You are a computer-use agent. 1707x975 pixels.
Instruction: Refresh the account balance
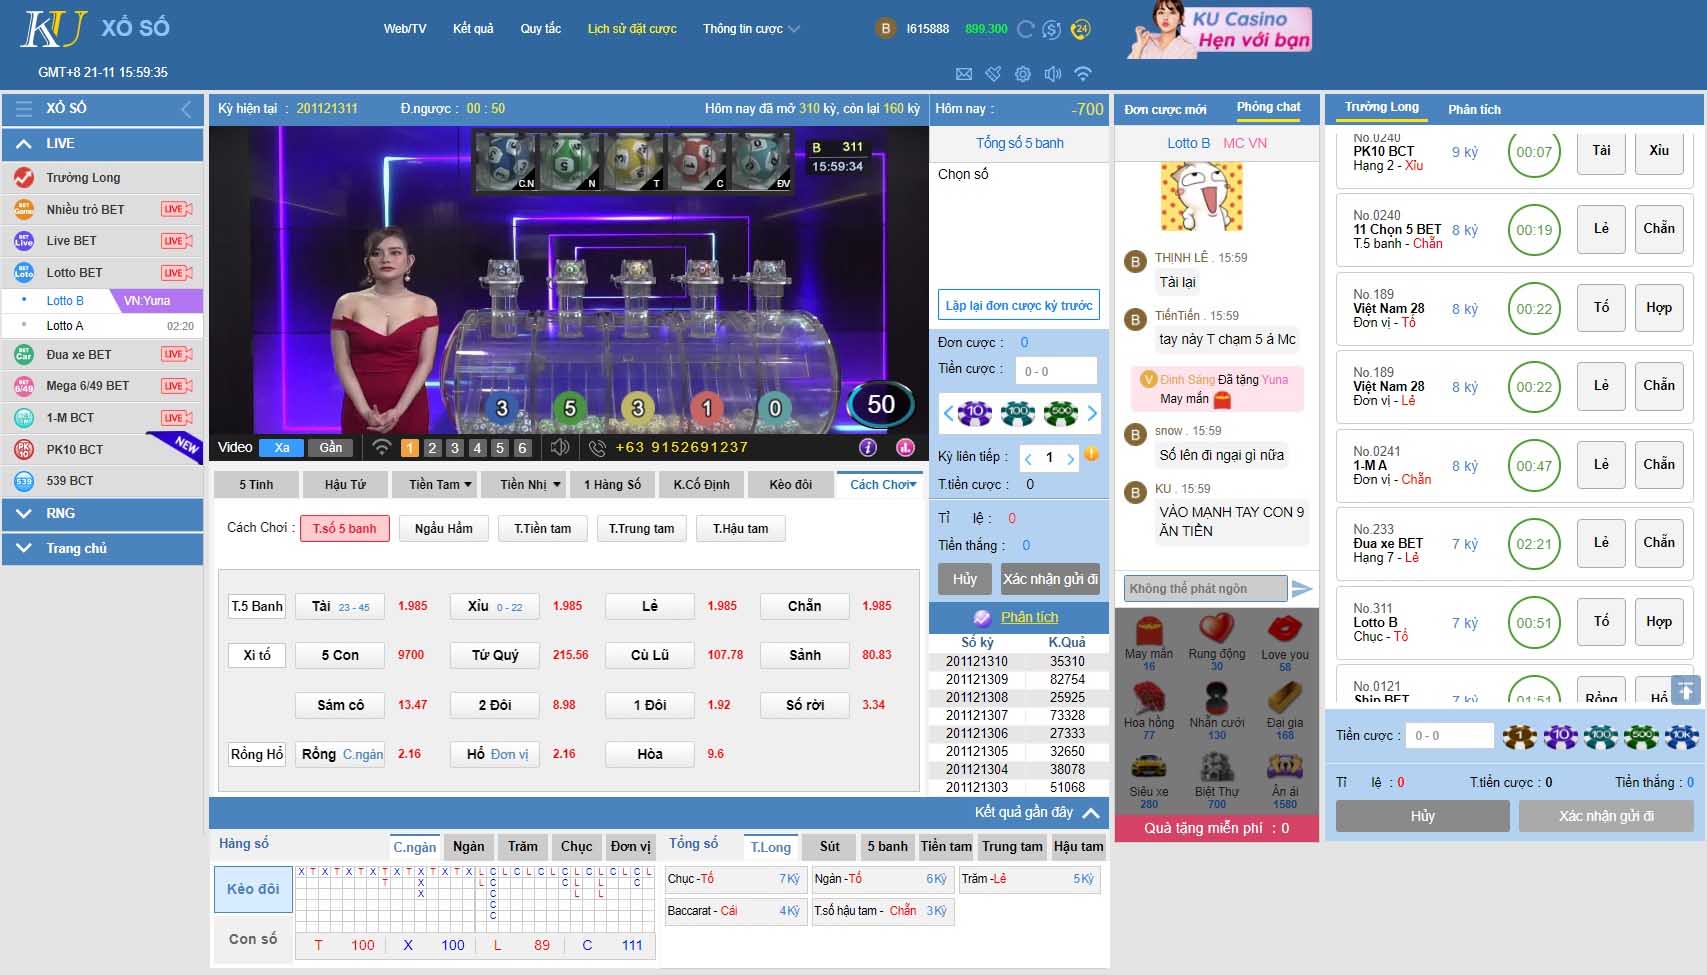click(x=1025, y=29)
